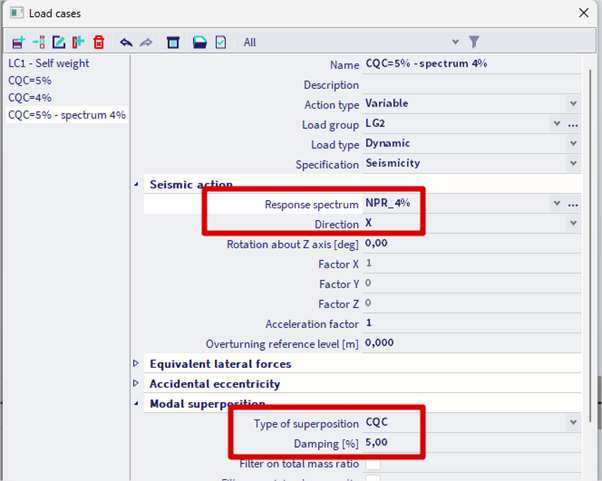Select the CQC=4% load case
602x481 pixels.
pos(30,98)
